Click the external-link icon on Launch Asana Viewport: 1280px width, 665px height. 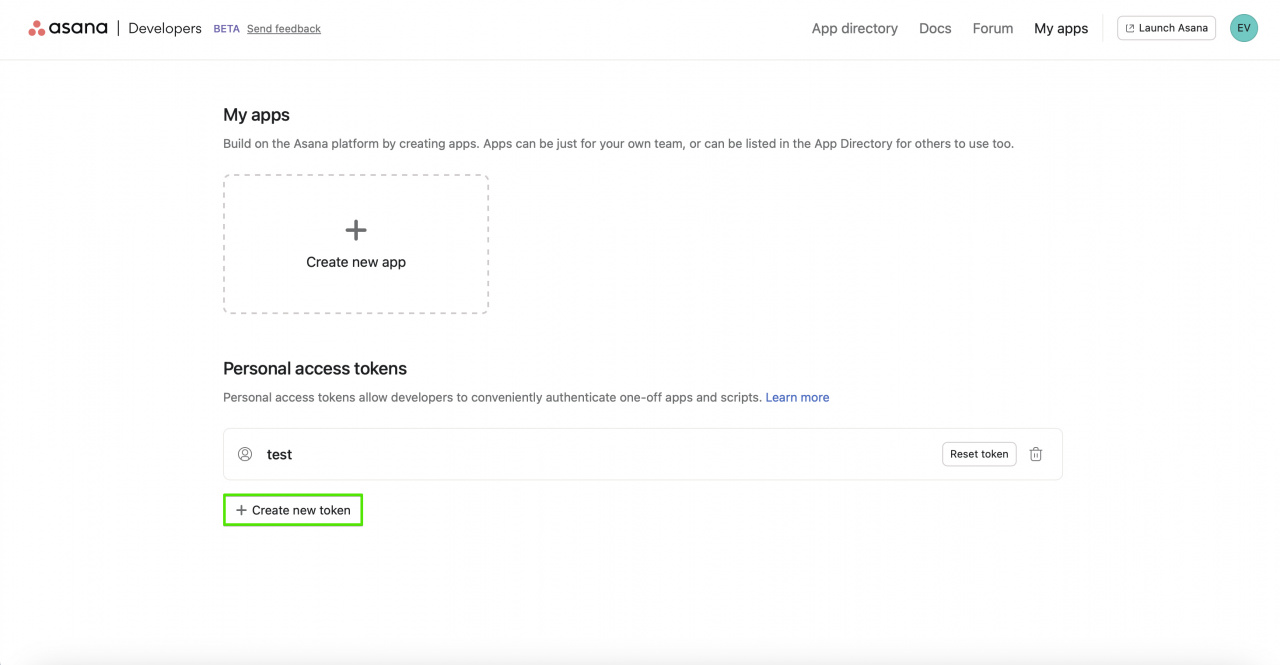point(1132,28)
